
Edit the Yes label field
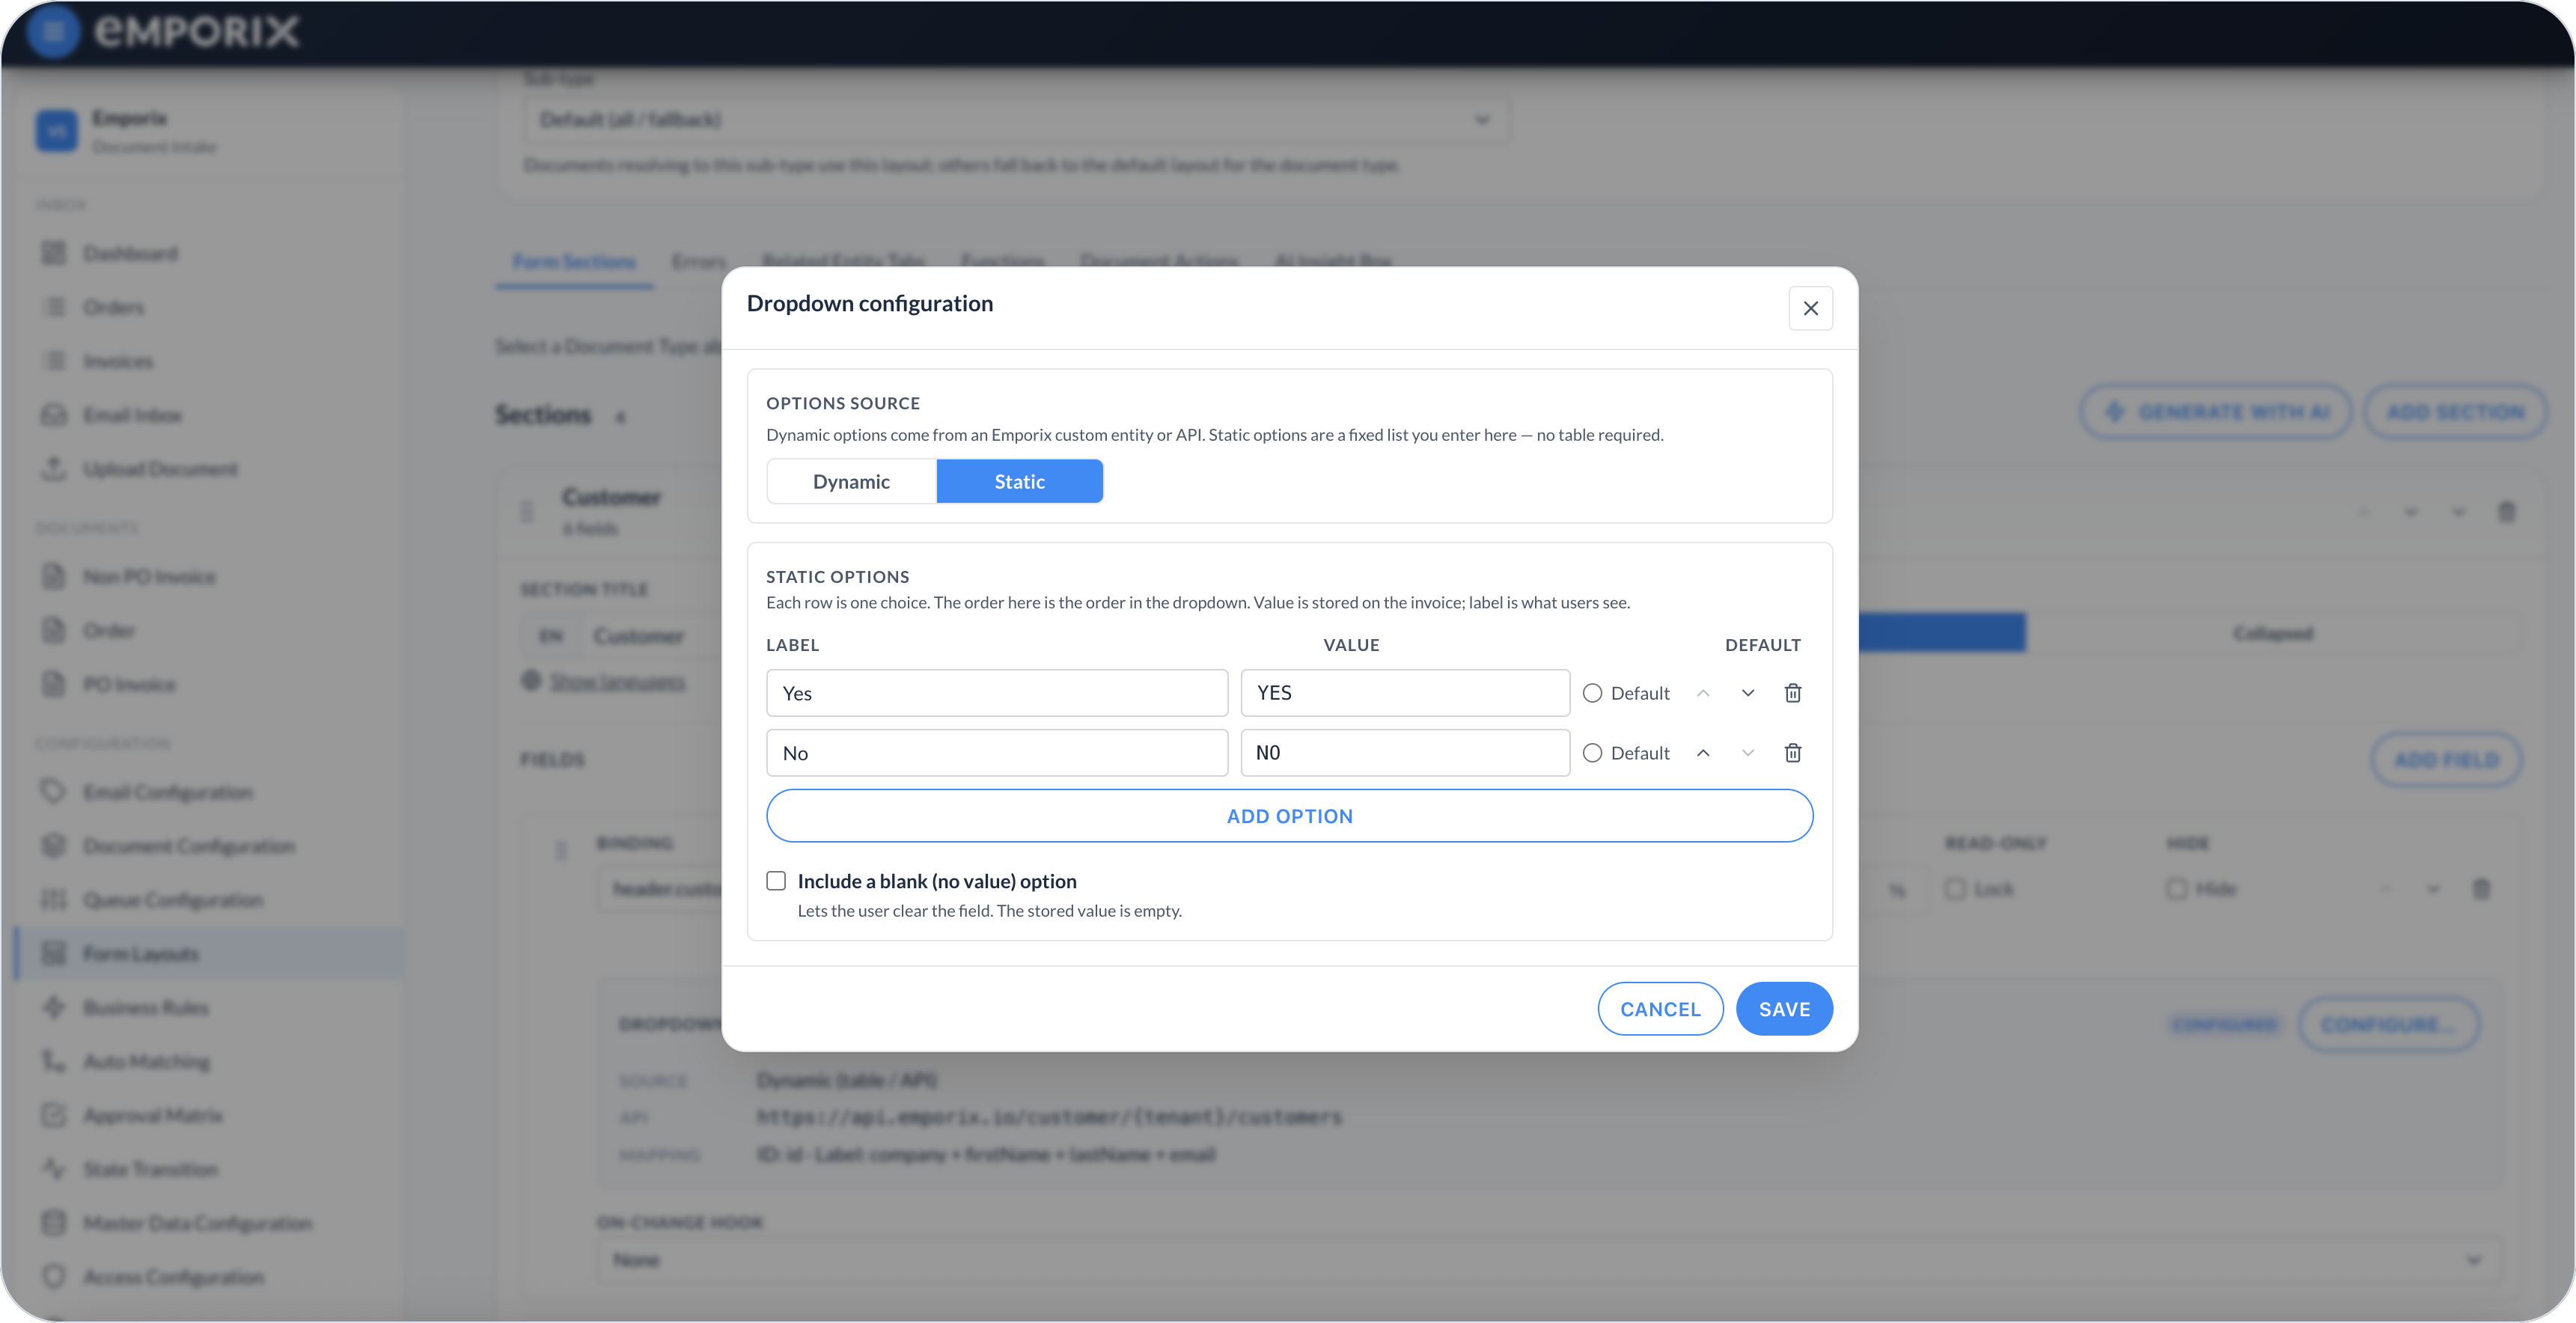[996, 693]
